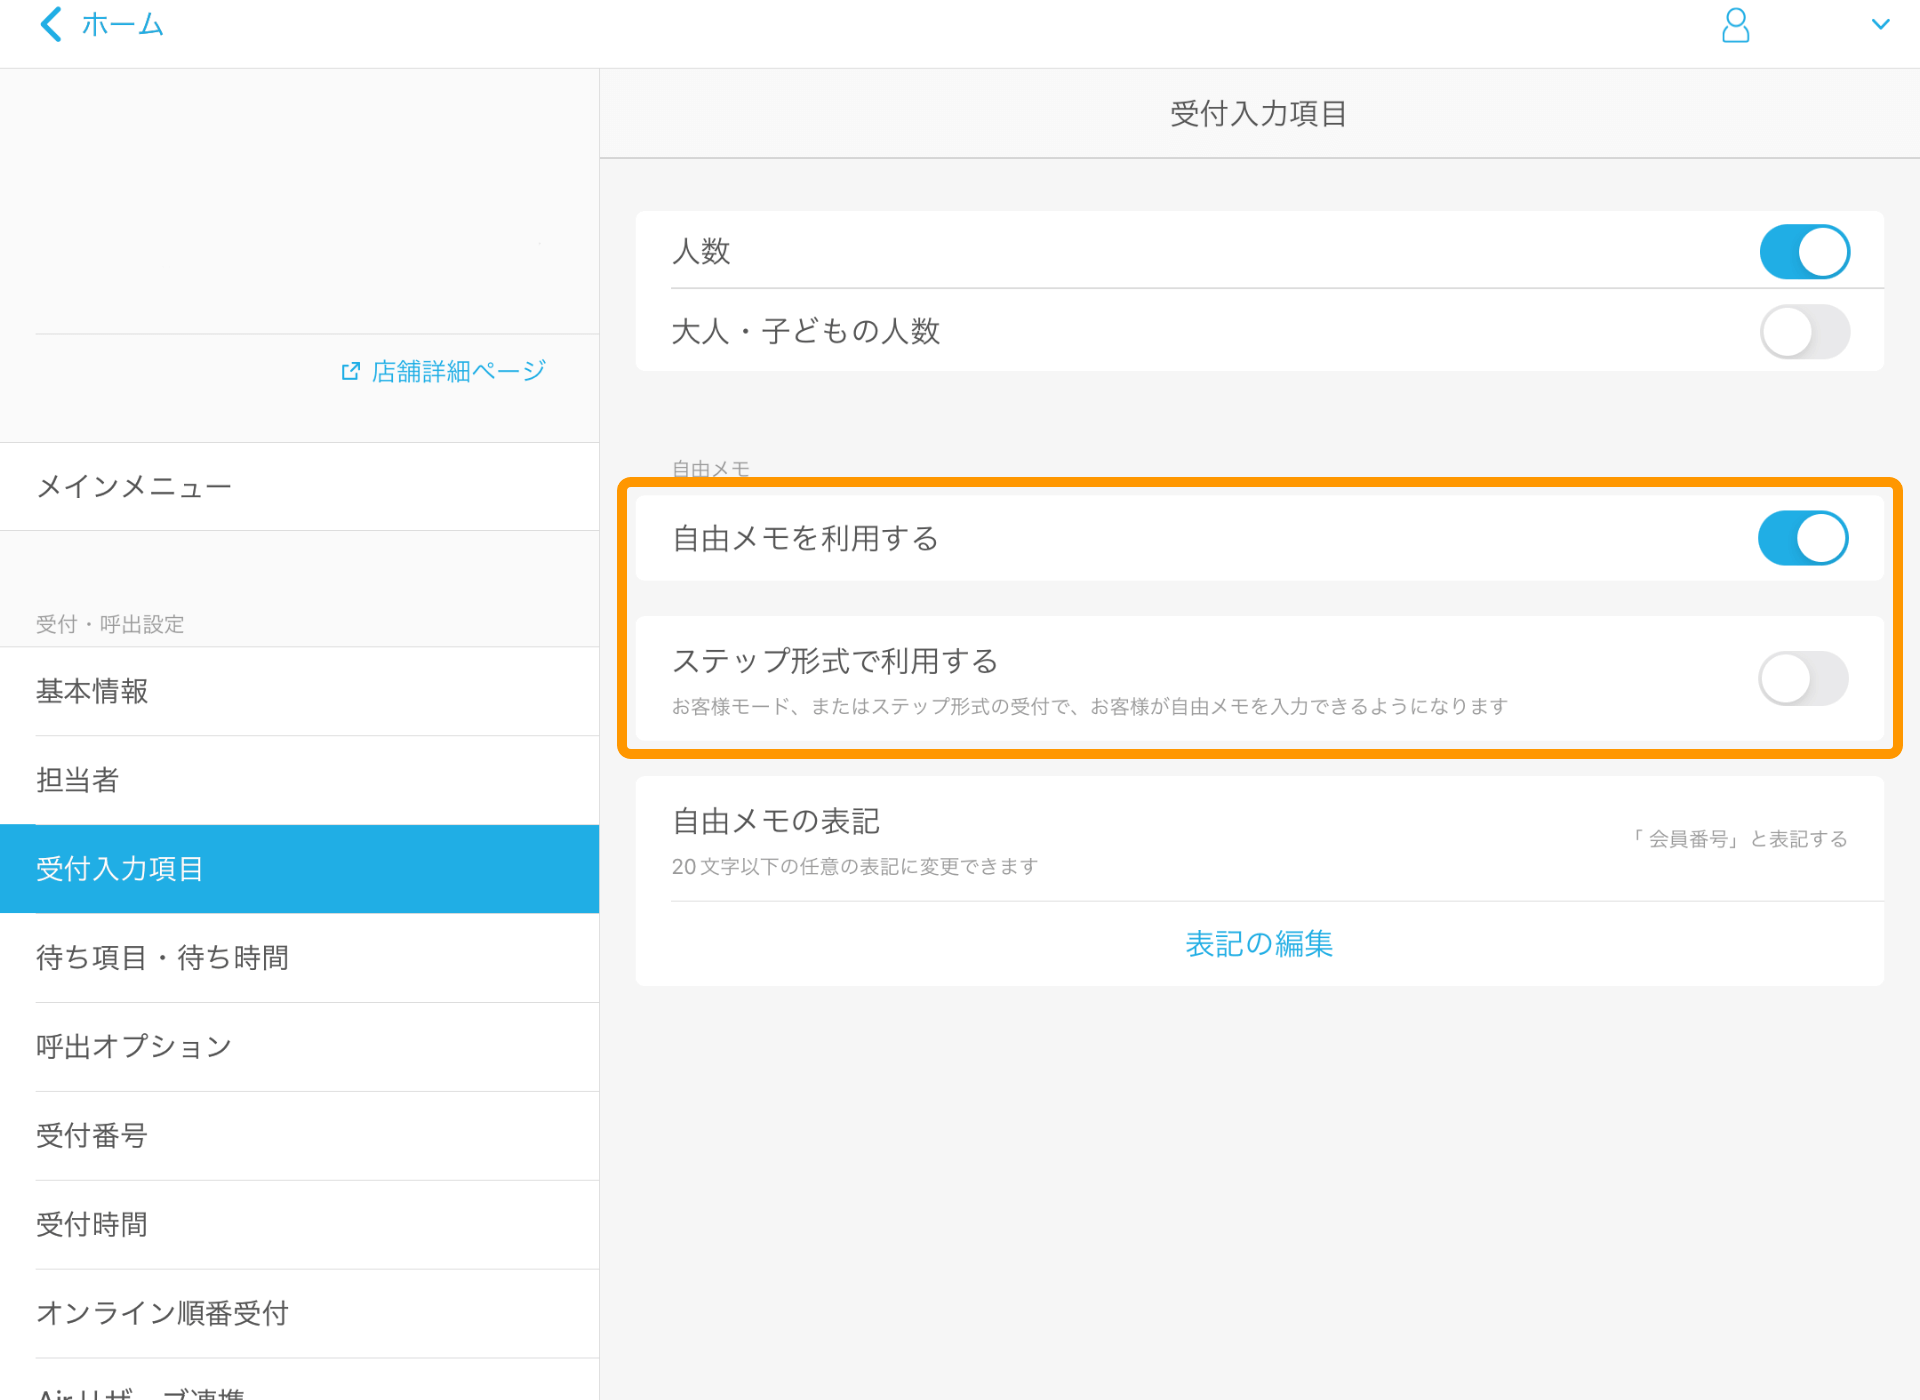This screenshot has width=1920, height=1400.
Task: Turn off 自由メモを利用する
Action: tap(1803, 538)
